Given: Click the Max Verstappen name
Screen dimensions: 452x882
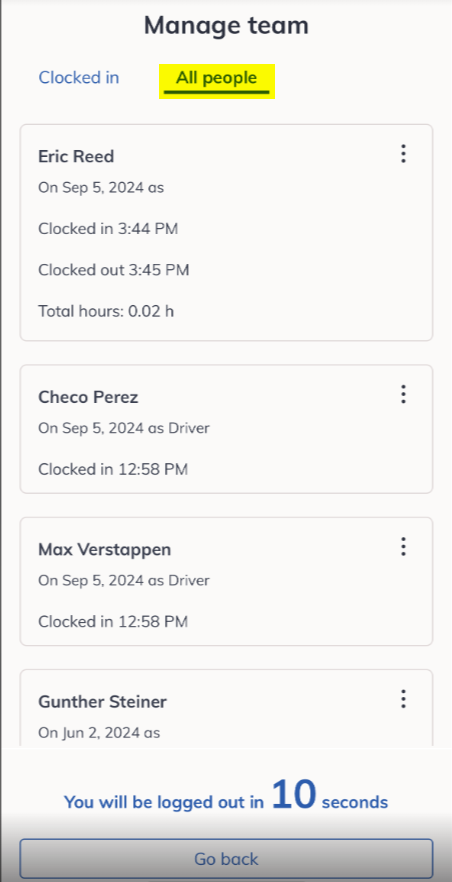Looking at the screenshot, I should coord(105,550).
